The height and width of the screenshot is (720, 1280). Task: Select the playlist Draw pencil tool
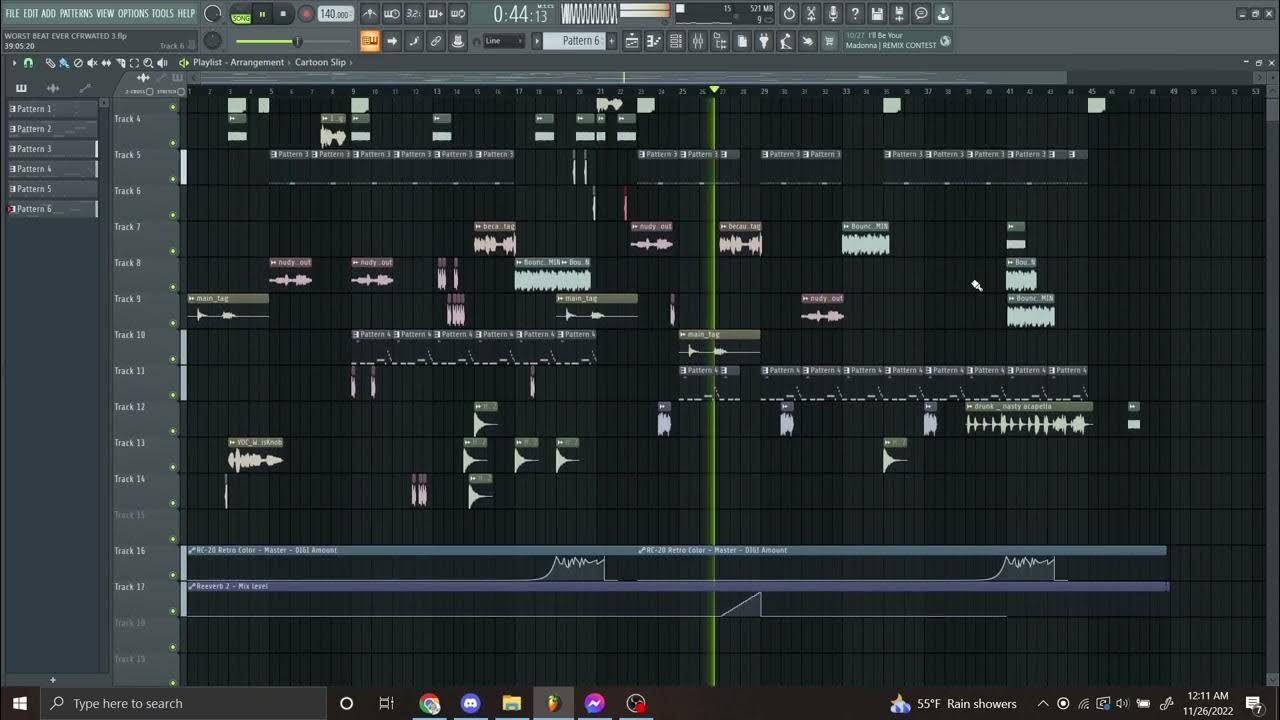tap(50, 63)
